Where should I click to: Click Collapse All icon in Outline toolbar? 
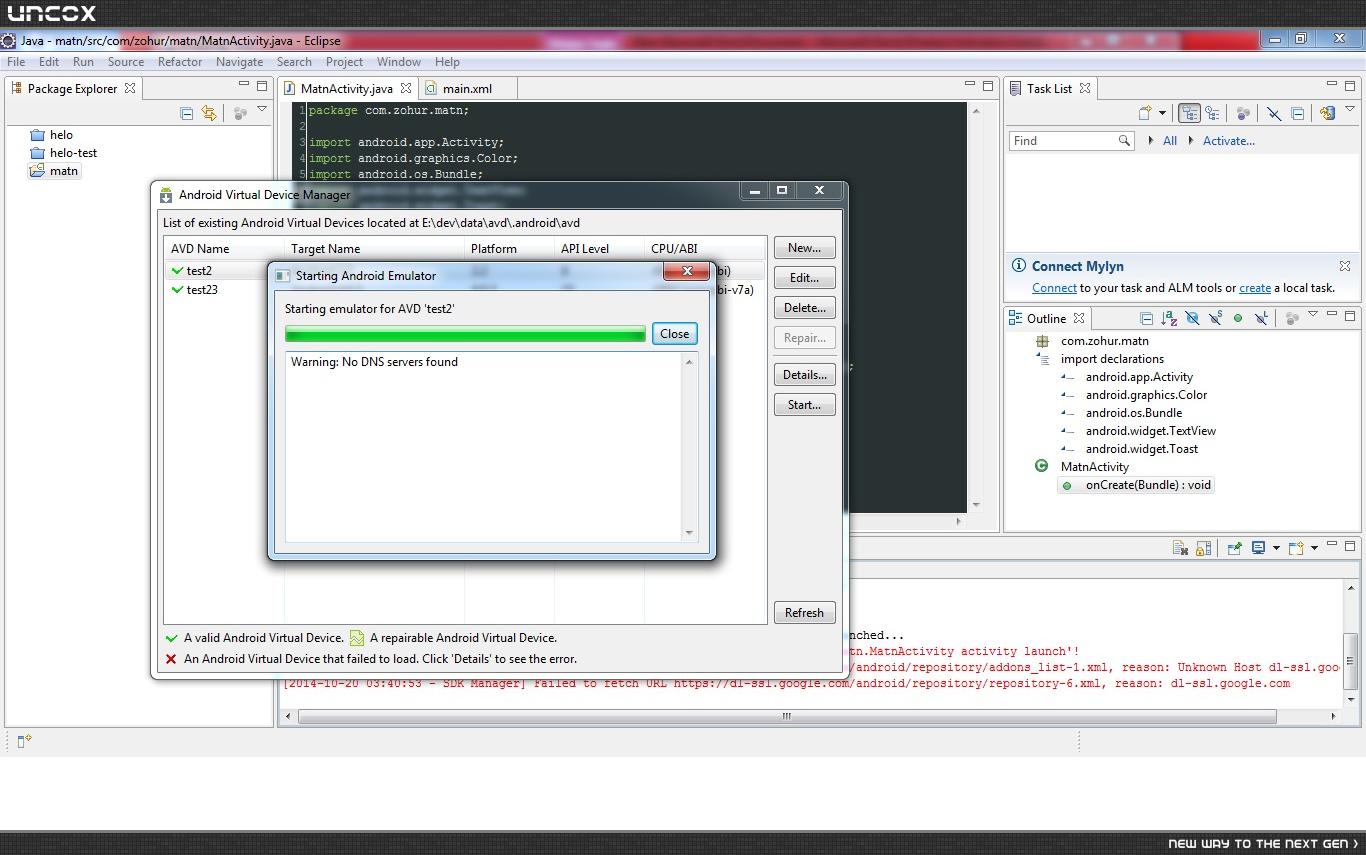1146,318
